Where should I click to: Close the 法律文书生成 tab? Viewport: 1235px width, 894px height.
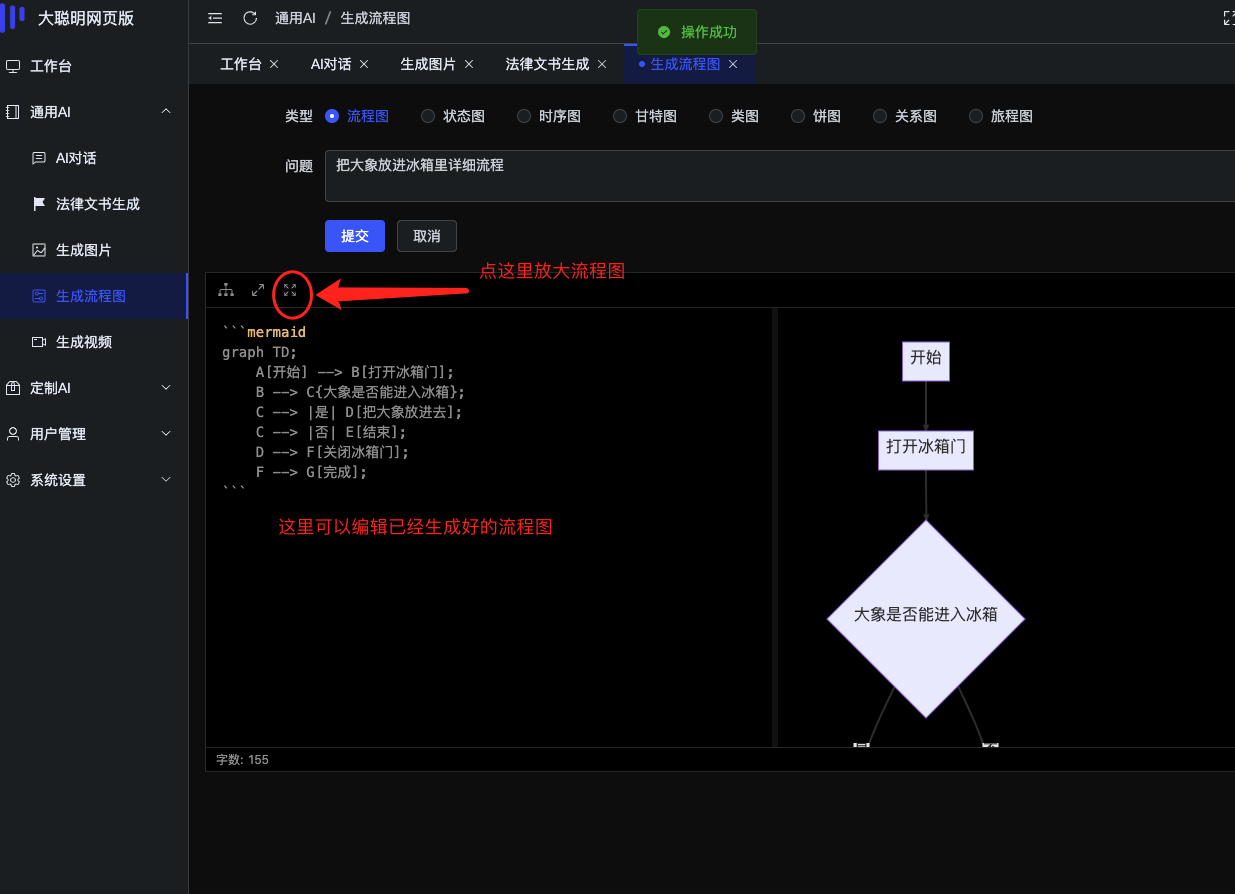[602, 64]
